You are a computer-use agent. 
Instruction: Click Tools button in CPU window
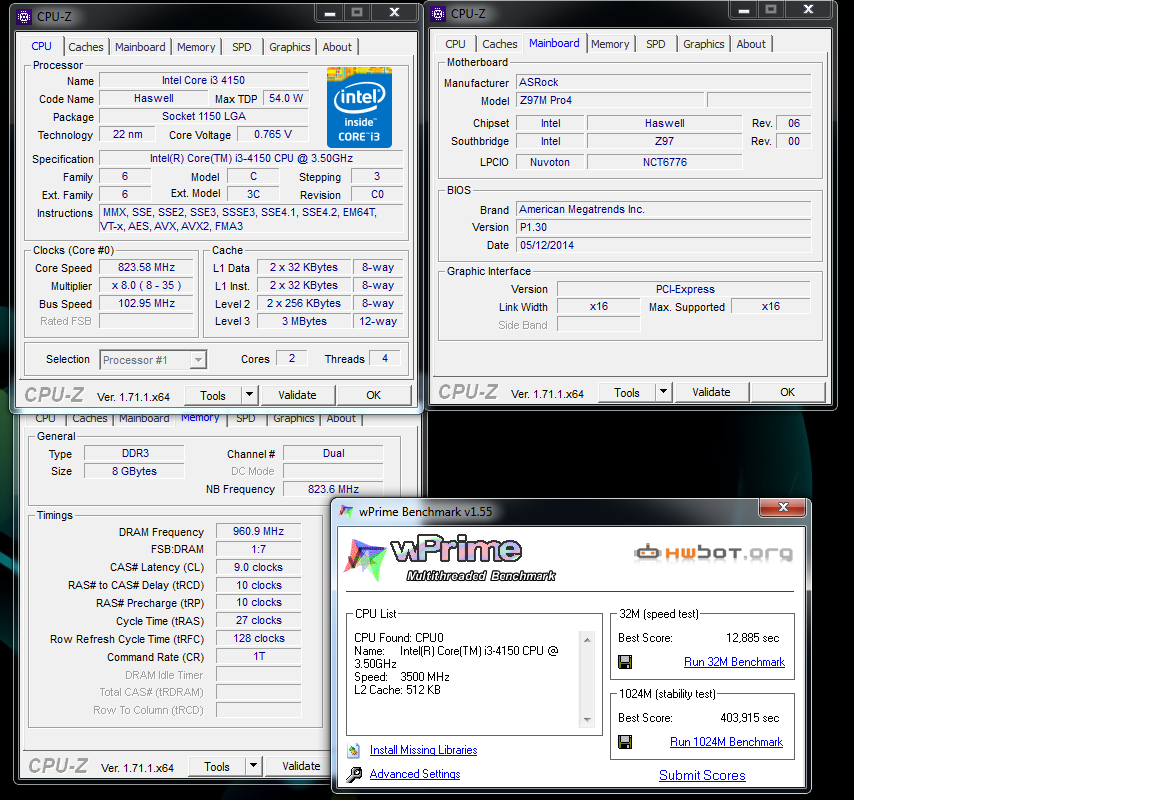click(213, 395)
